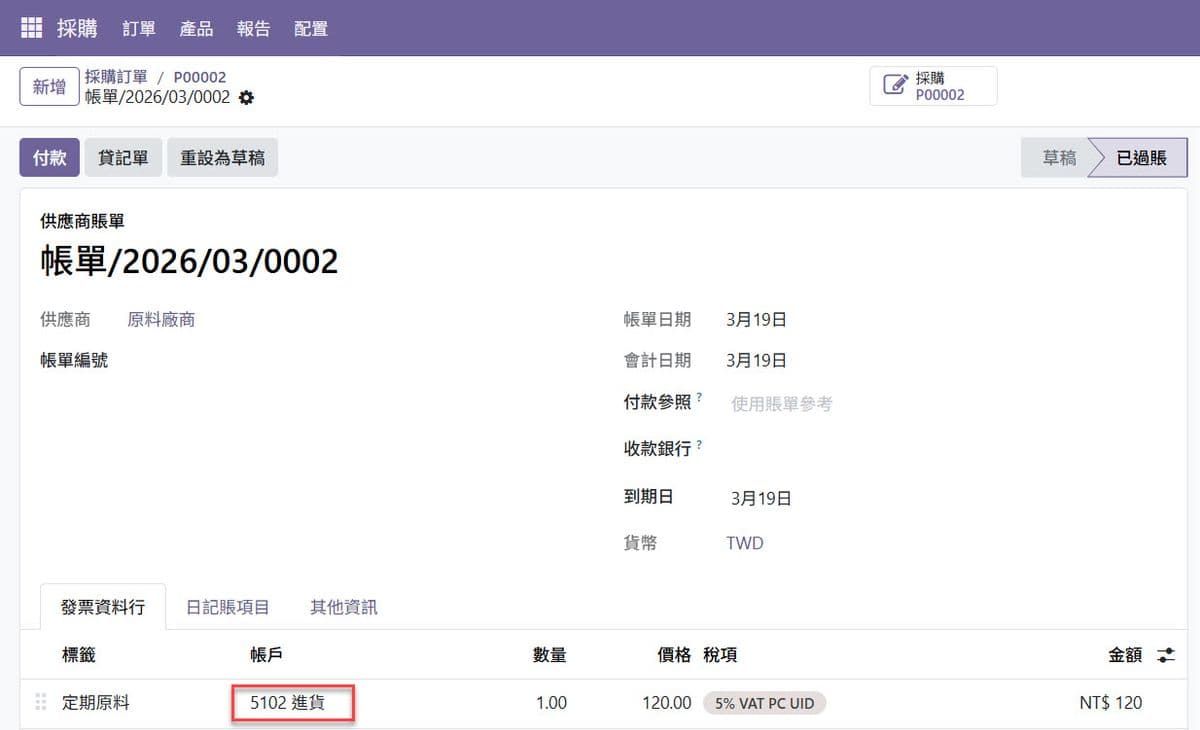Click help mark beside 收款銀行
Viewport: 1200px width, 730px height.
pos(699,445)
